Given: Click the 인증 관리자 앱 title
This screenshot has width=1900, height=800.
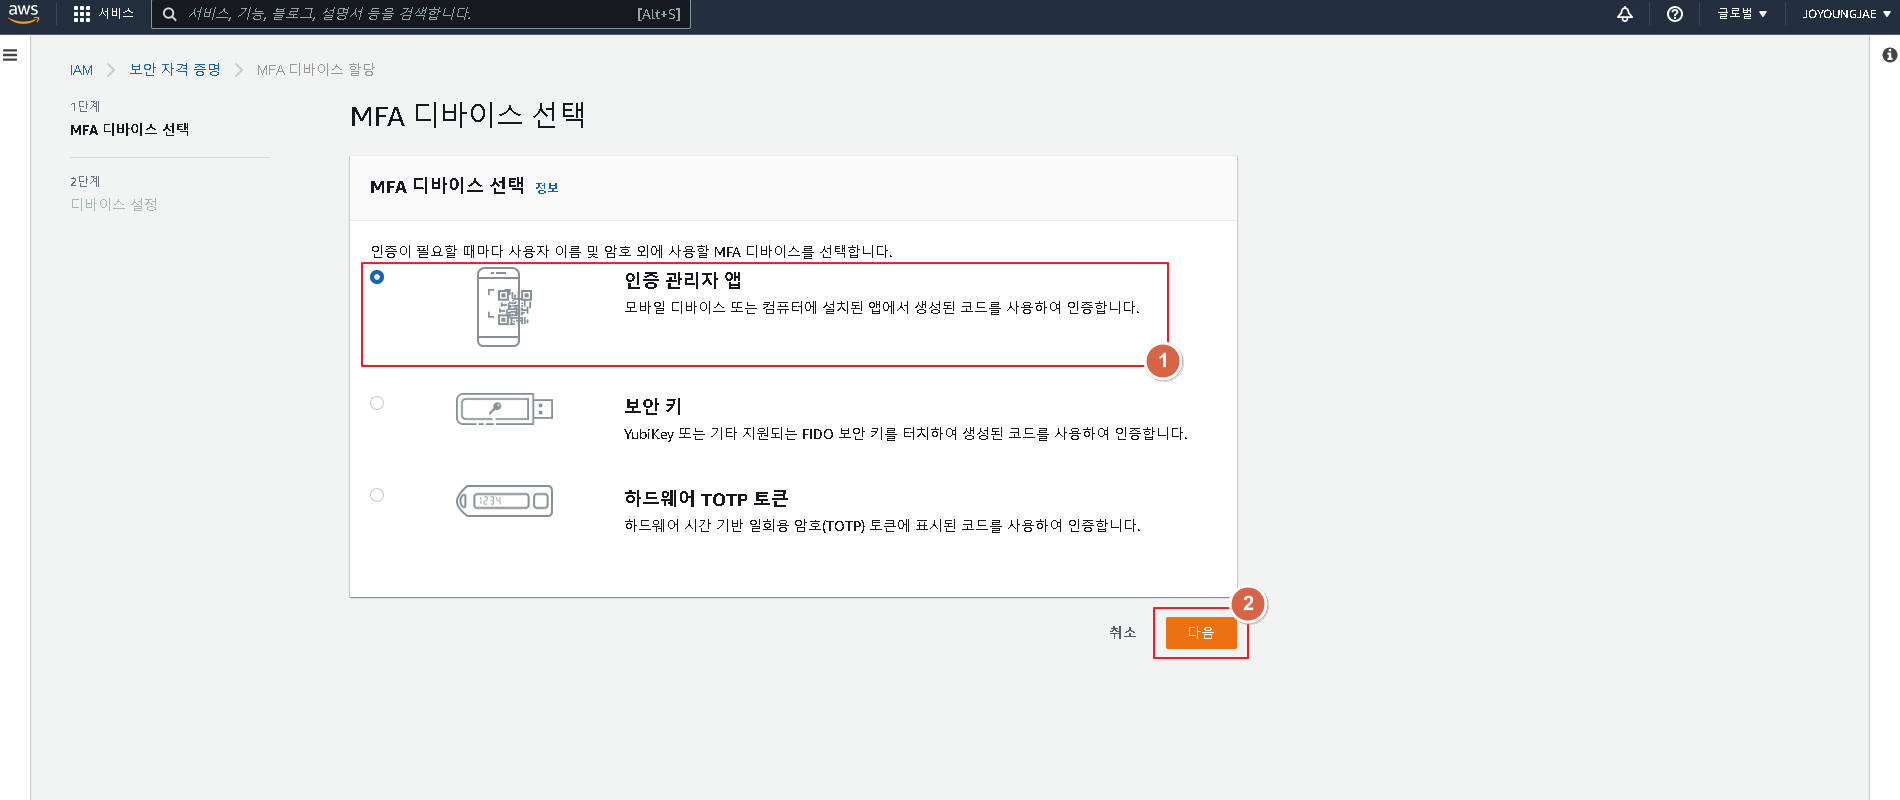Looking at the screenshot, I should [x=683, y=280].
